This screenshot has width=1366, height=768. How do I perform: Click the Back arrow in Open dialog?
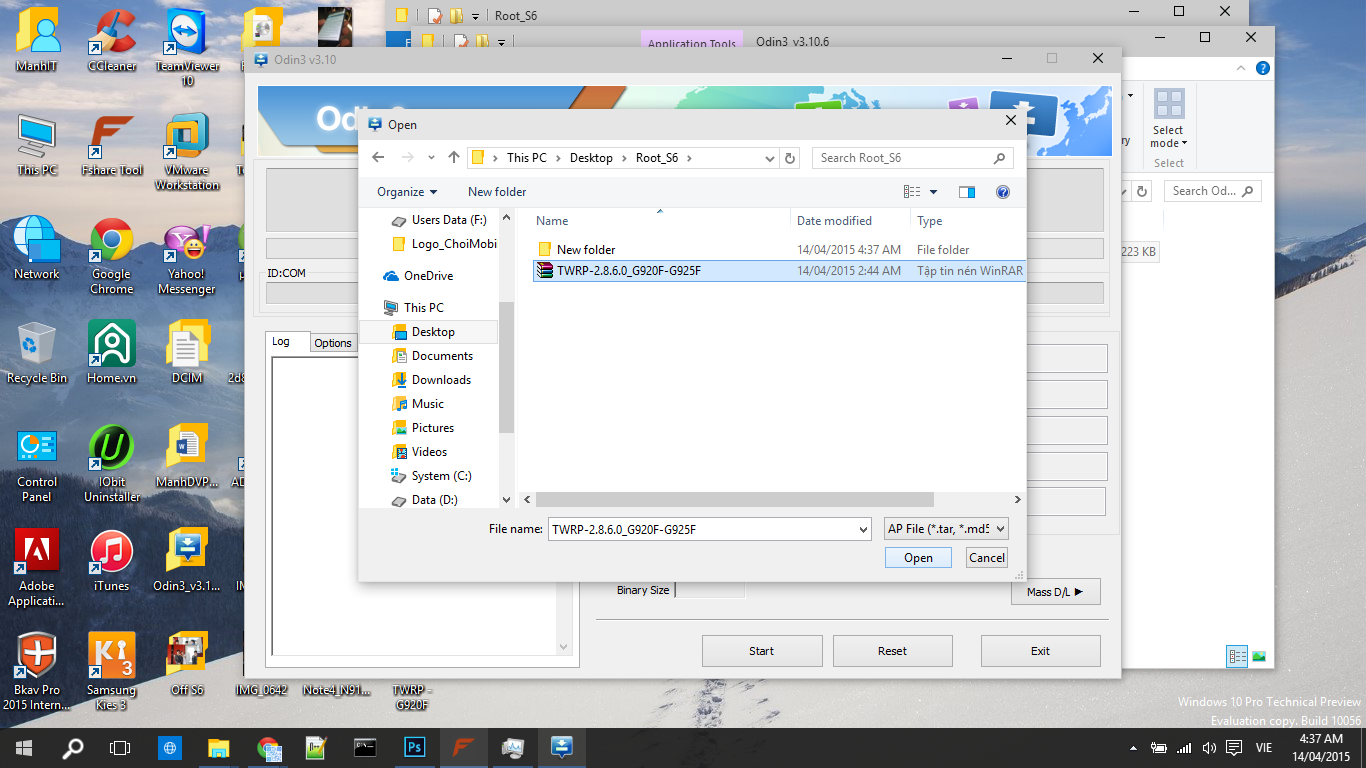pos(378,158)
